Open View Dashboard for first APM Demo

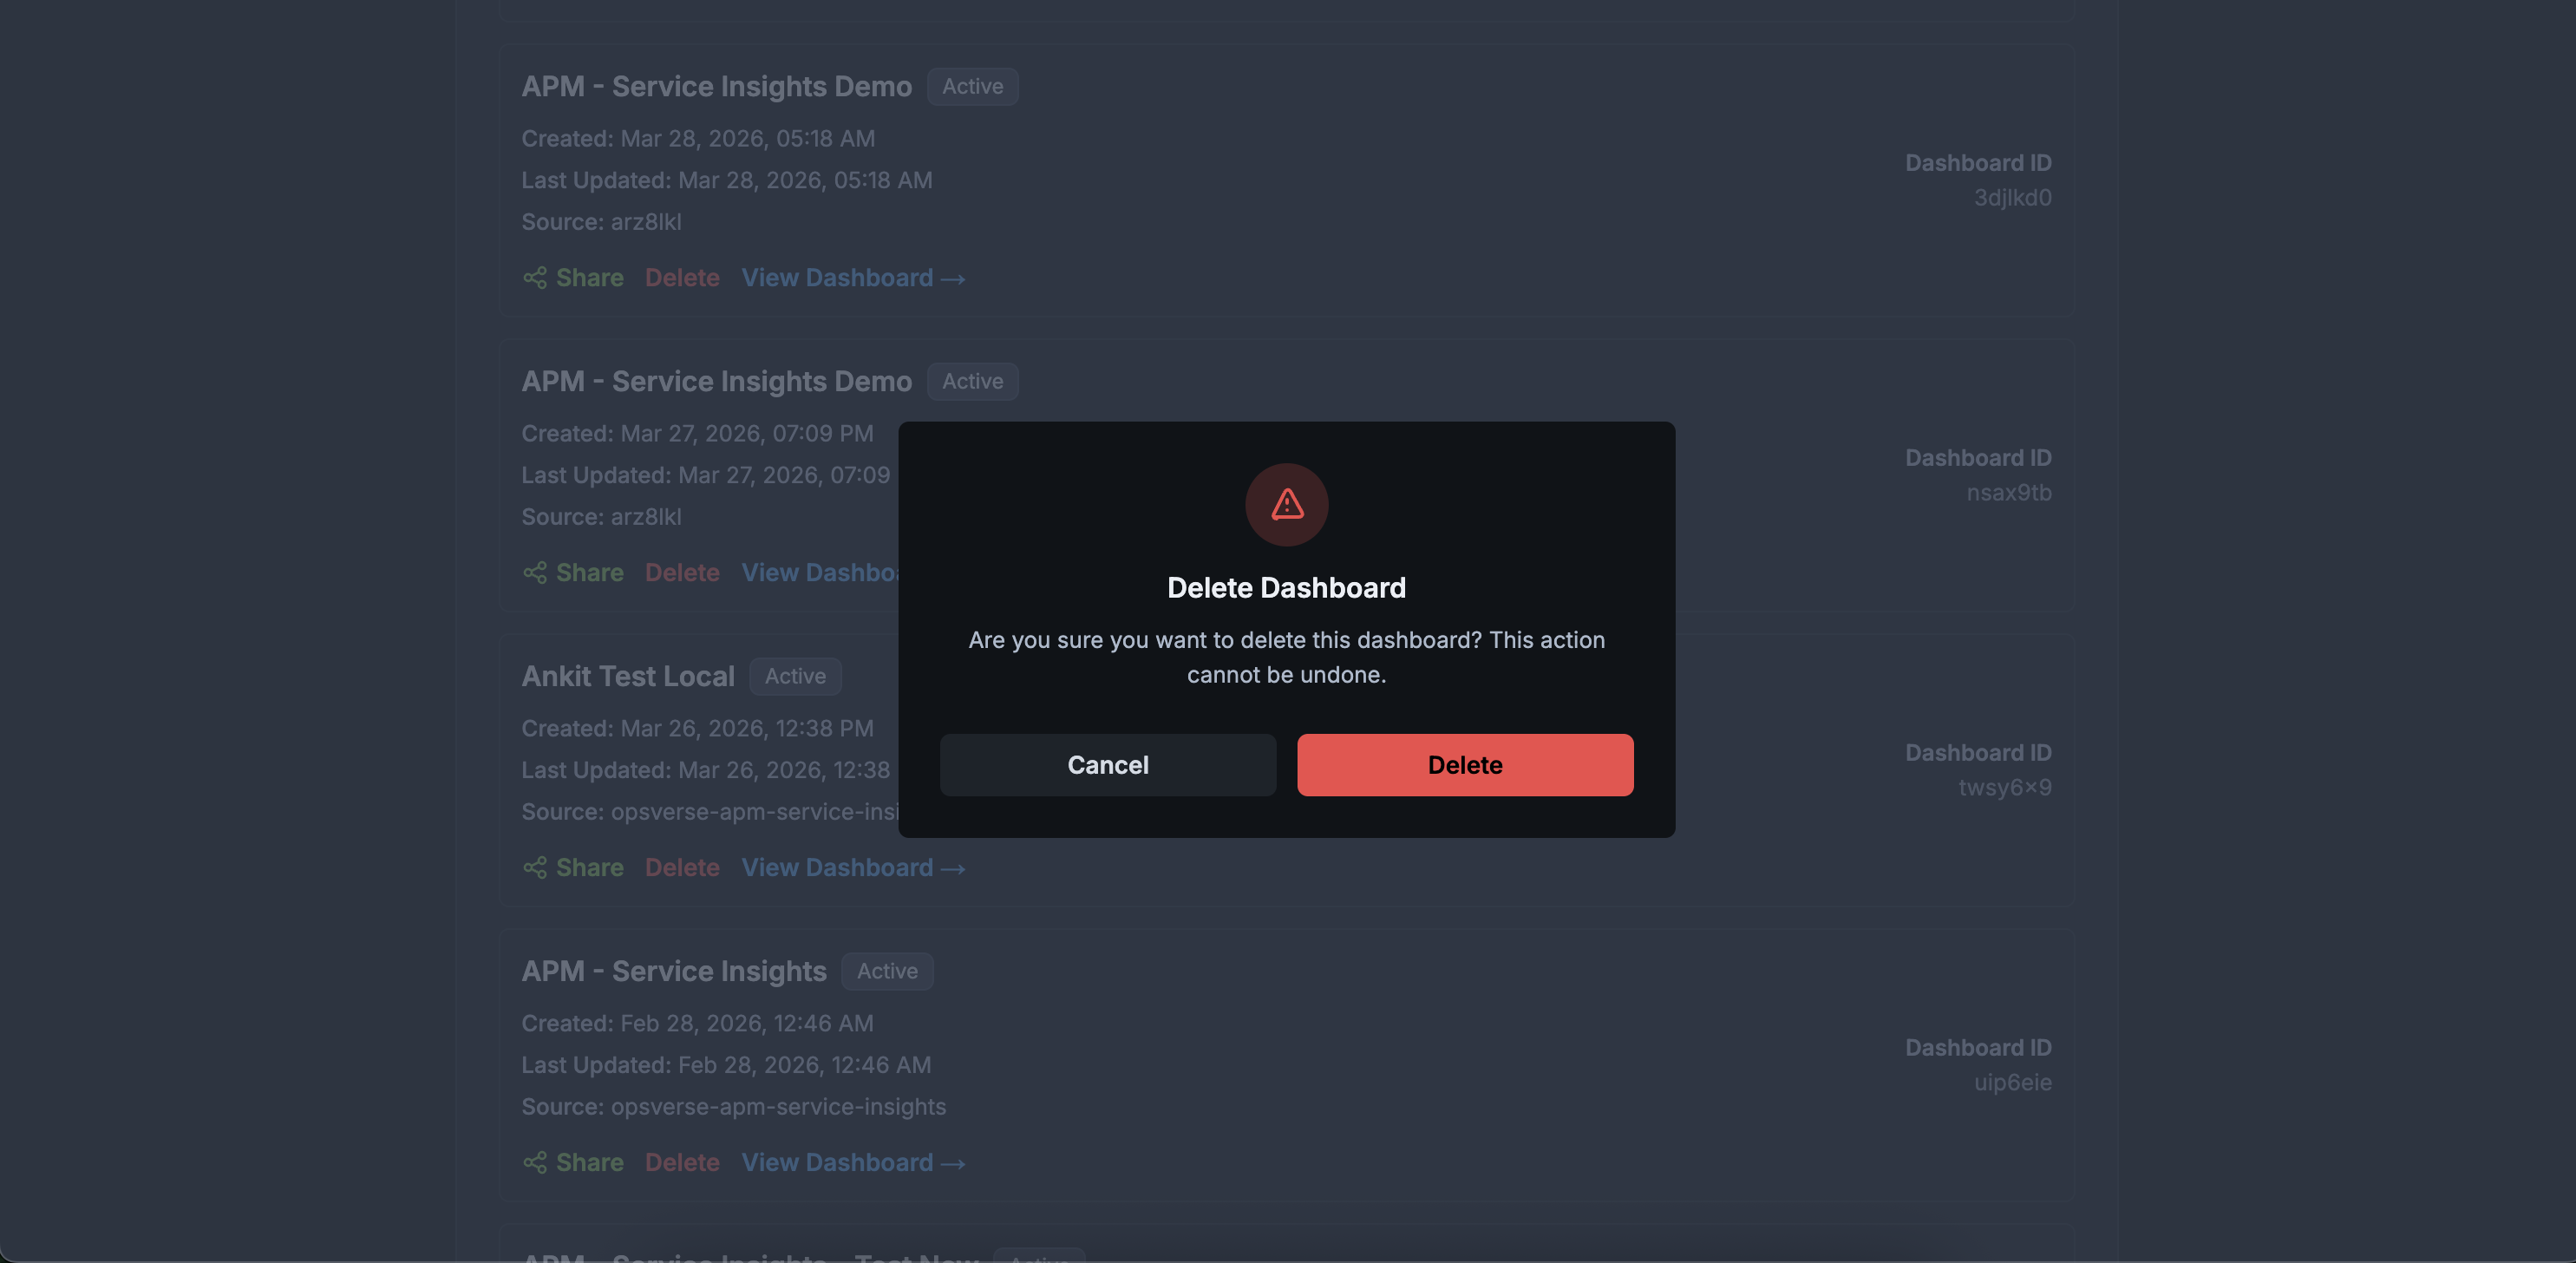[838, 278]
